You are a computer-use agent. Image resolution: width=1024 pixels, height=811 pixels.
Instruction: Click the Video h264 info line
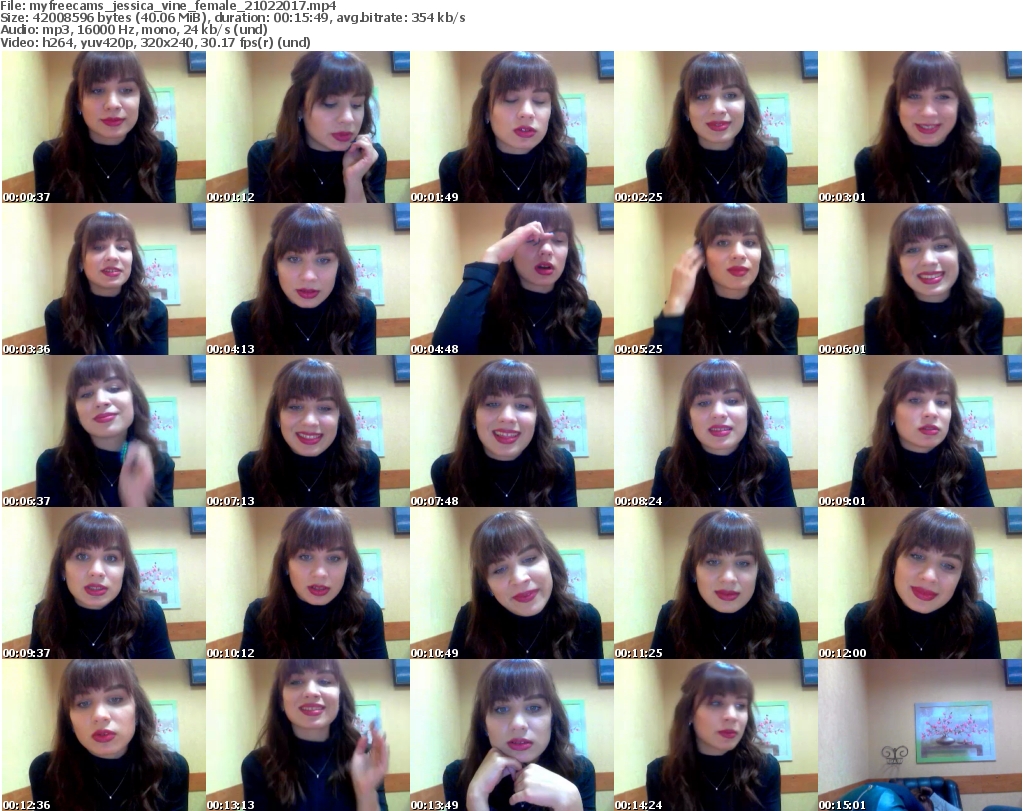[155, 42]
